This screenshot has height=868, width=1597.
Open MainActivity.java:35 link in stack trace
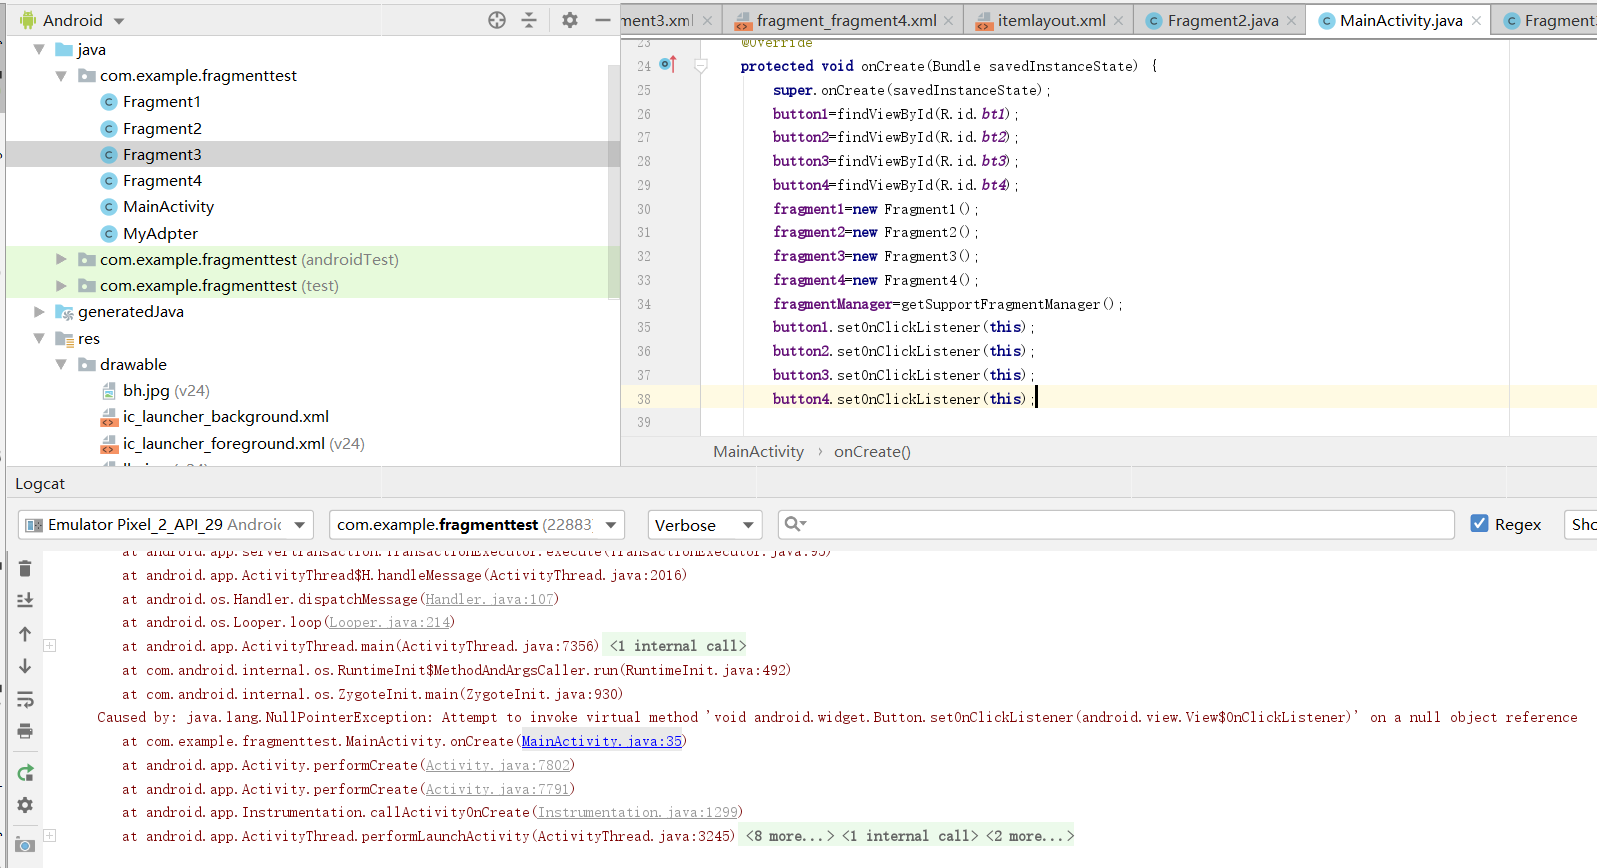(601, 741)
